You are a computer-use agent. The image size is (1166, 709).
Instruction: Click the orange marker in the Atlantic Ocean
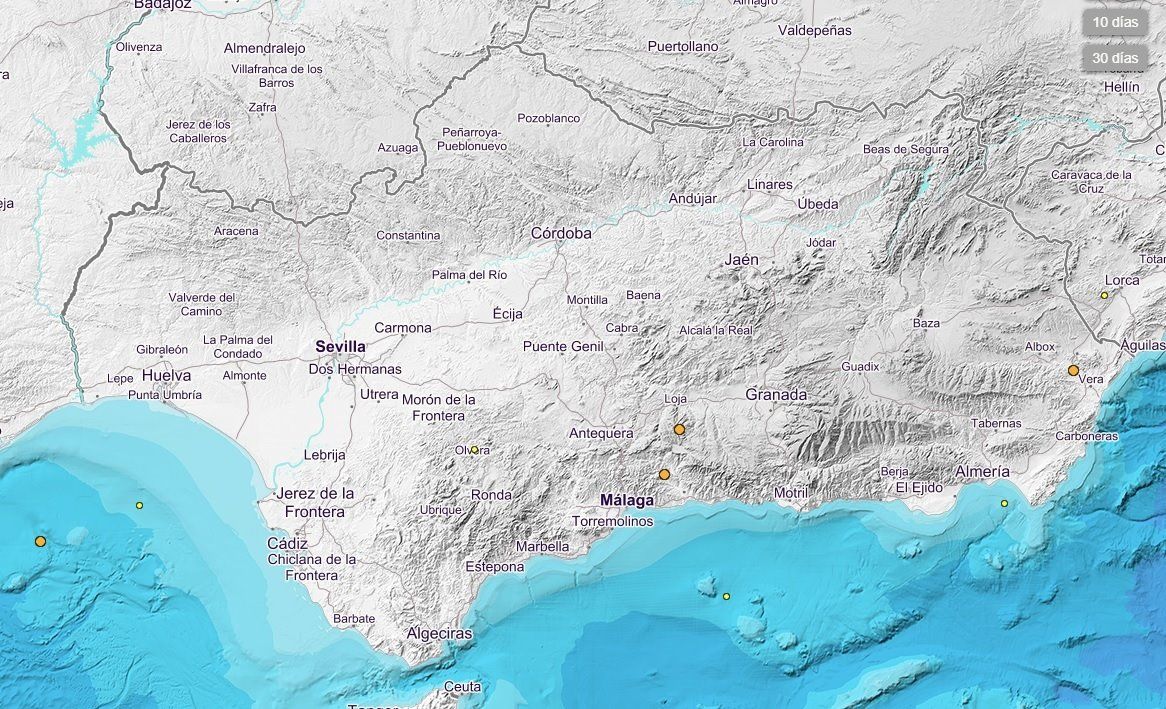click(x=40, y=541)
